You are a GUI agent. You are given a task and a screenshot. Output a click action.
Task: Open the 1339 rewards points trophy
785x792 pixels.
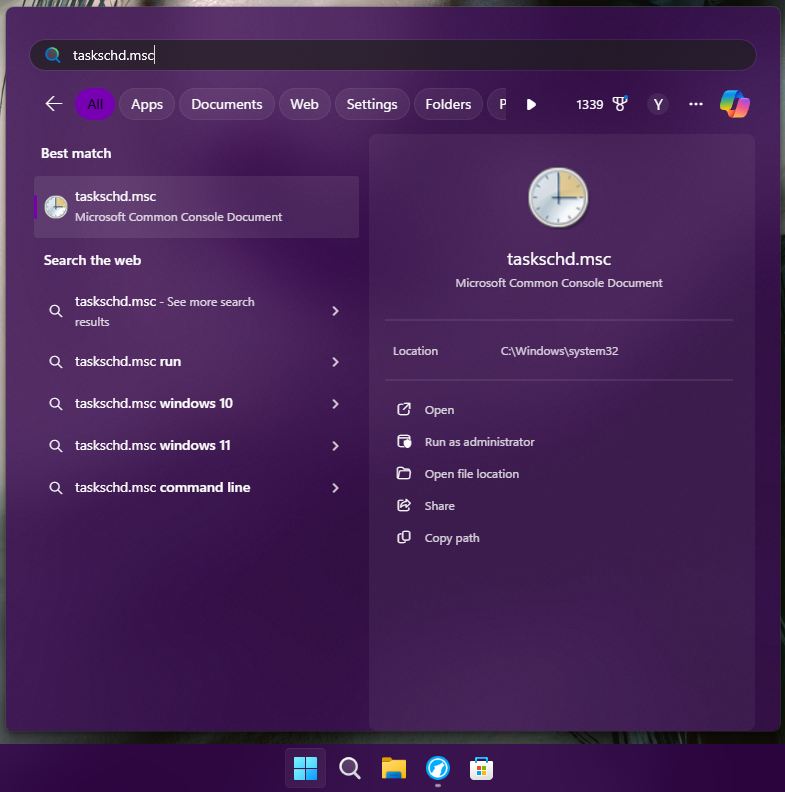tap(602, 104)
